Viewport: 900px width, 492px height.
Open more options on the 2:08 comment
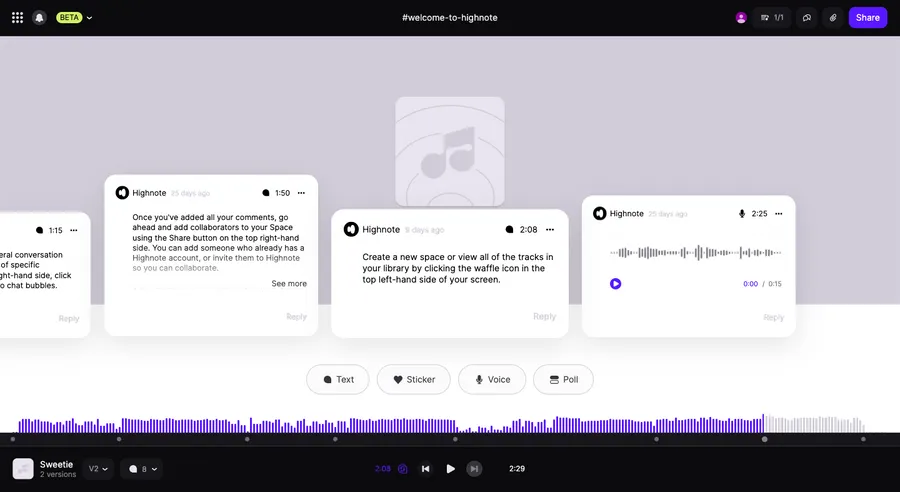point(550,230)
